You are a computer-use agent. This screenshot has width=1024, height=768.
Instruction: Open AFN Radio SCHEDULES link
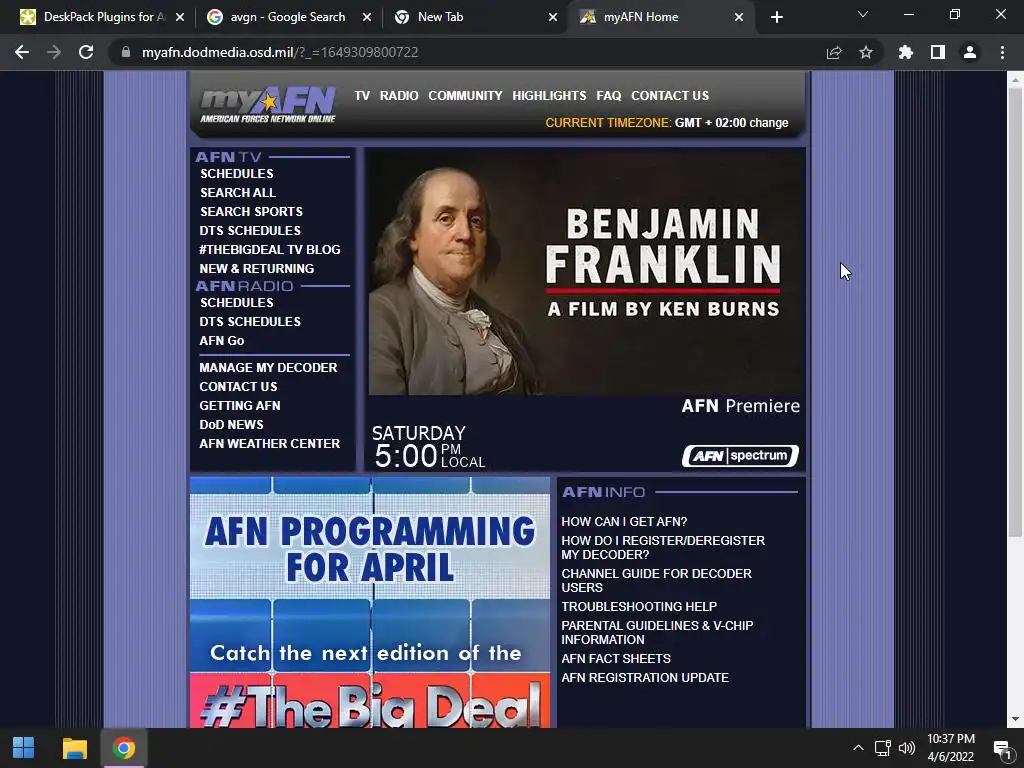236,302
